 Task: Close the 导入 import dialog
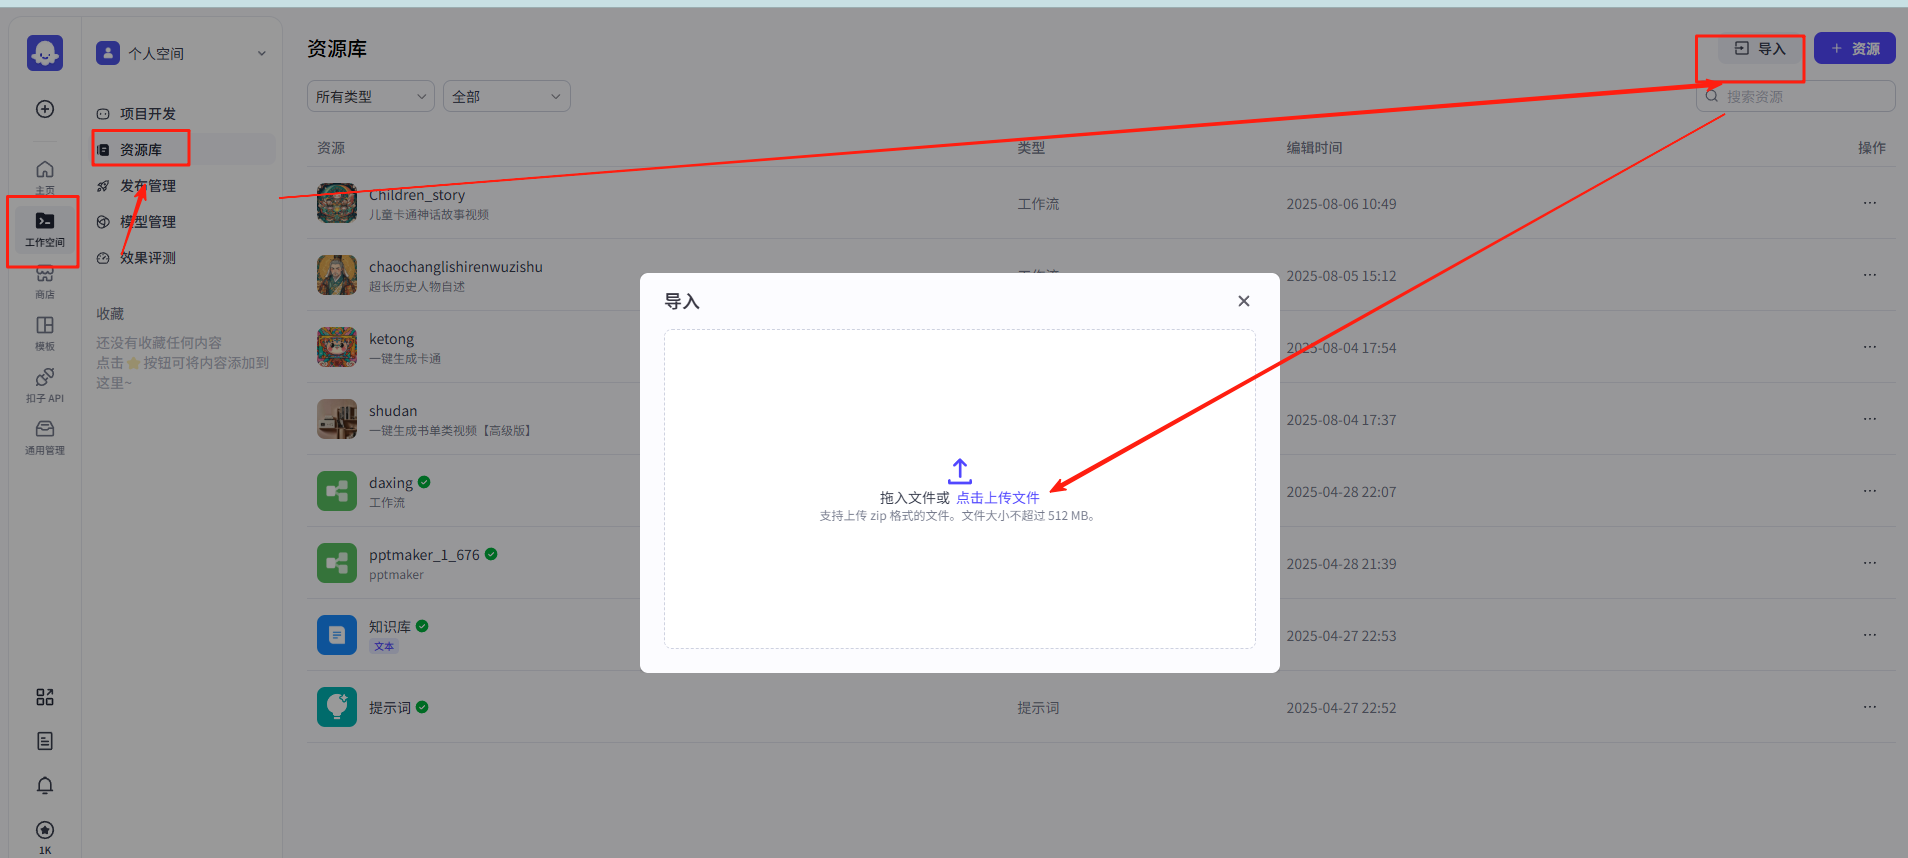pyautogui.click(x=1243, y=301)
